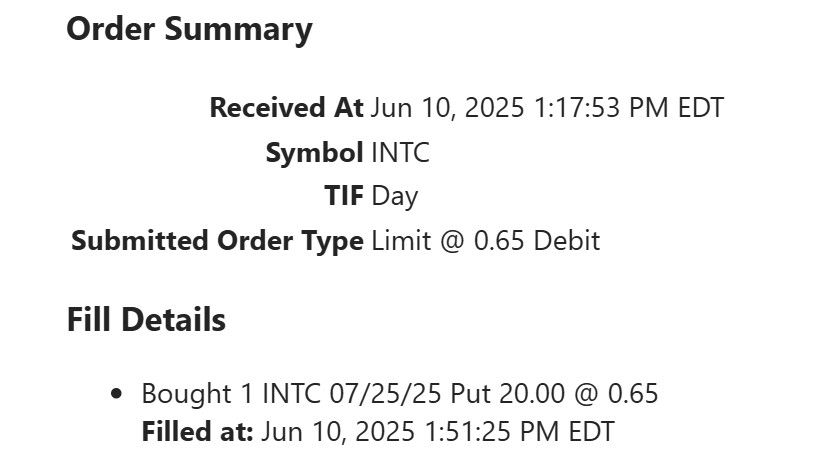The height and width of the screenshot is (472, 832).
Task: Click the EDT text in Received At
Action: point(700,108)
